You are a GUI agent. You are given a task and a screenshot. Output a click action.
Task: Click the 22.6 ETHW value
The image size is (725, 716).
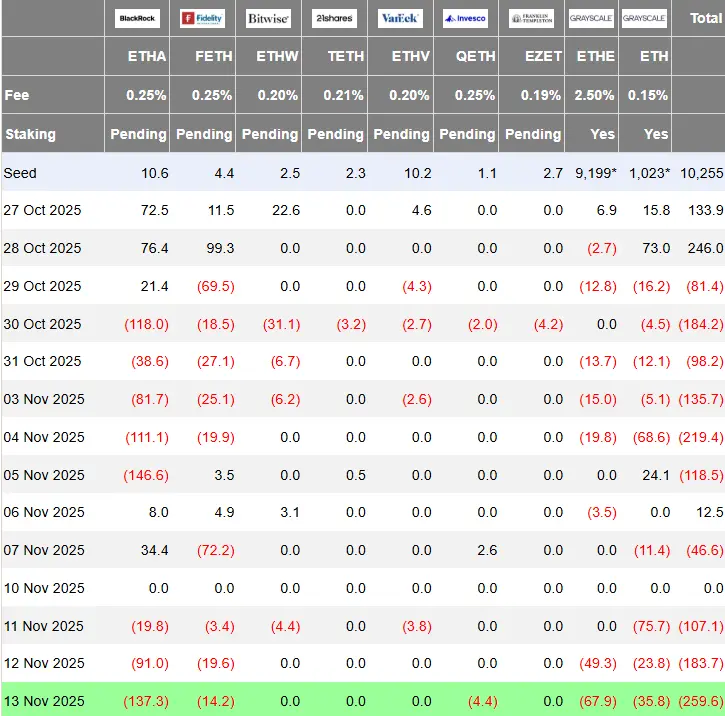click(x=286, y=210)
